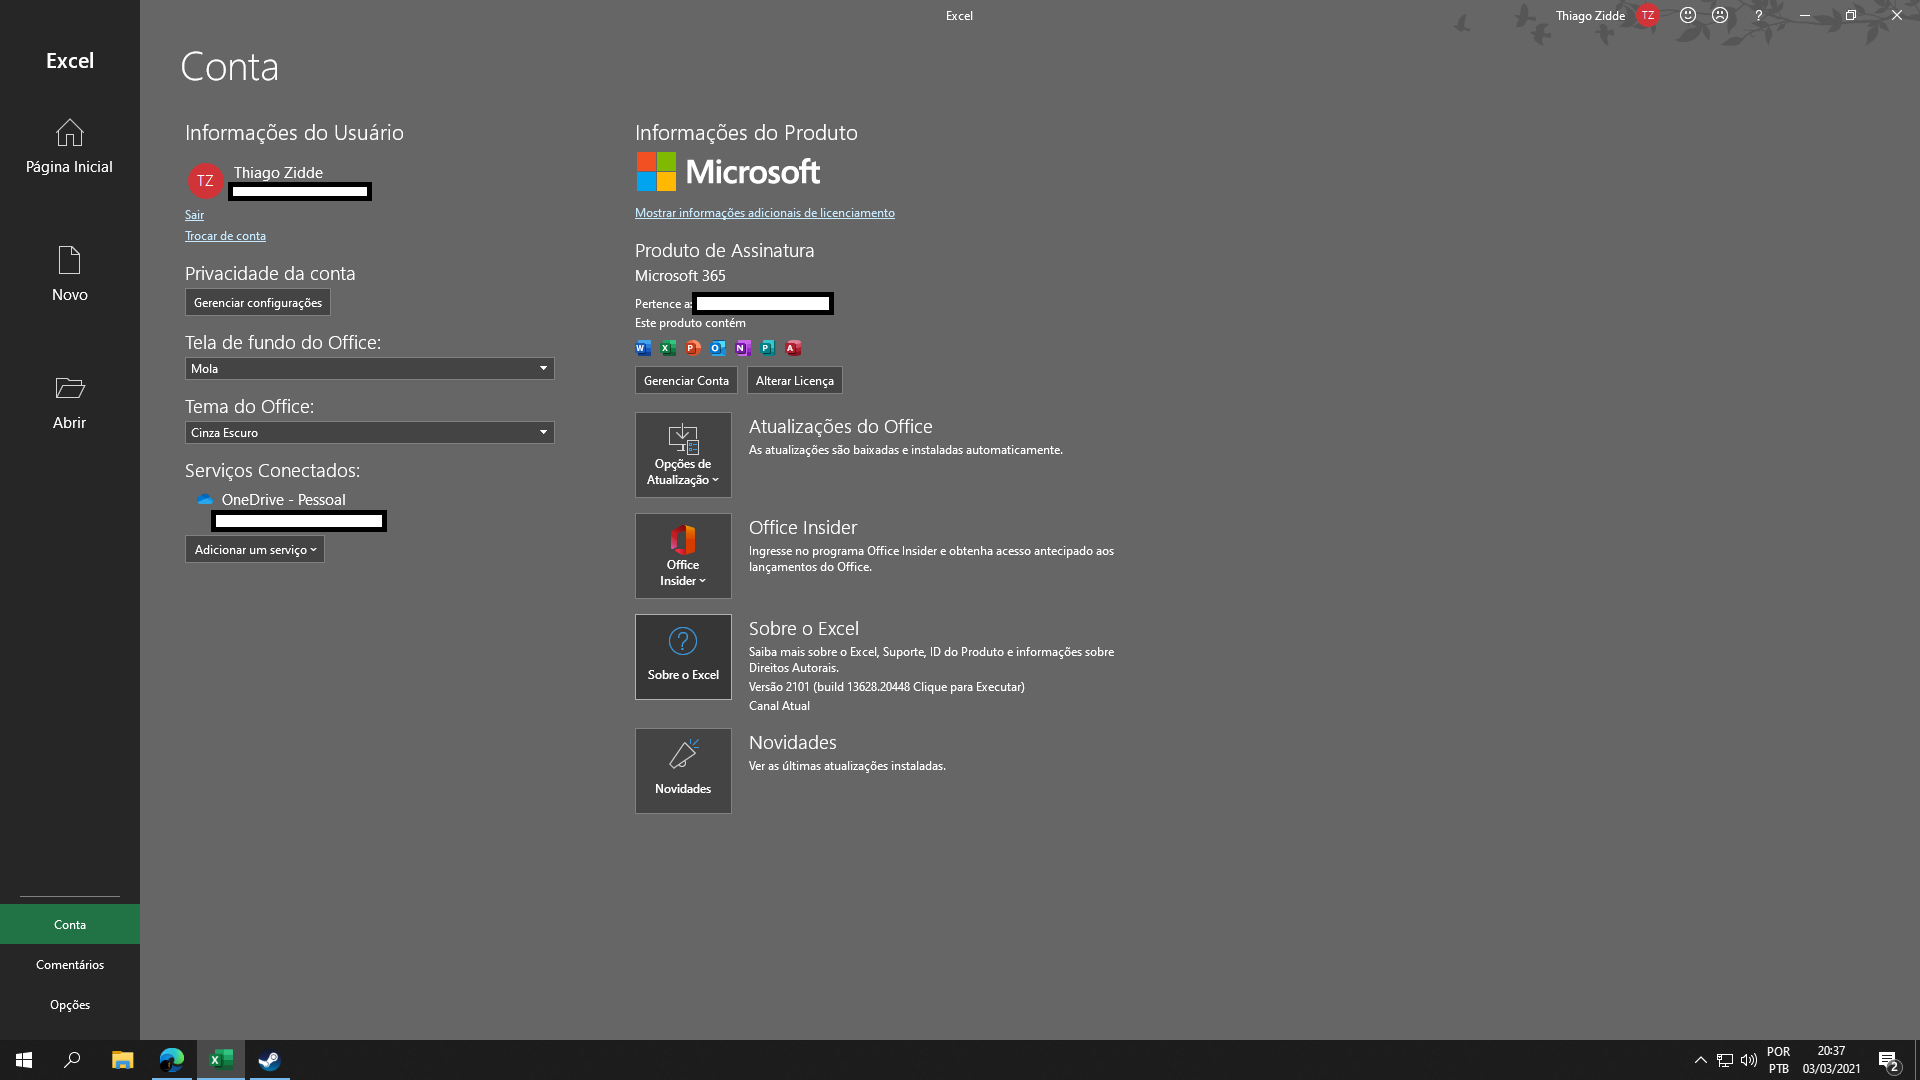The image size is (1920, 1080).
Task: Go to Página Inicial label
Action: coord(69,167)
